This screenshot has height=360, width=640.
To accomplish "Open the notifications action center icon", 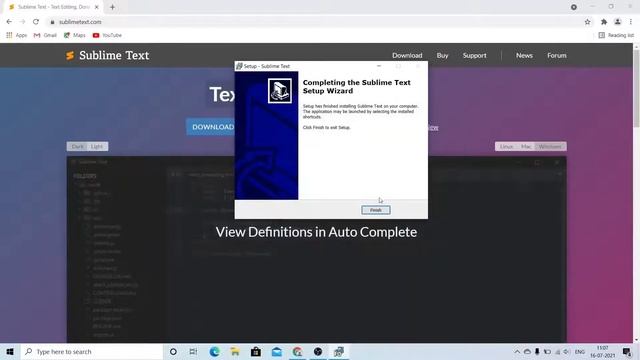I will (x=627, y=351).
